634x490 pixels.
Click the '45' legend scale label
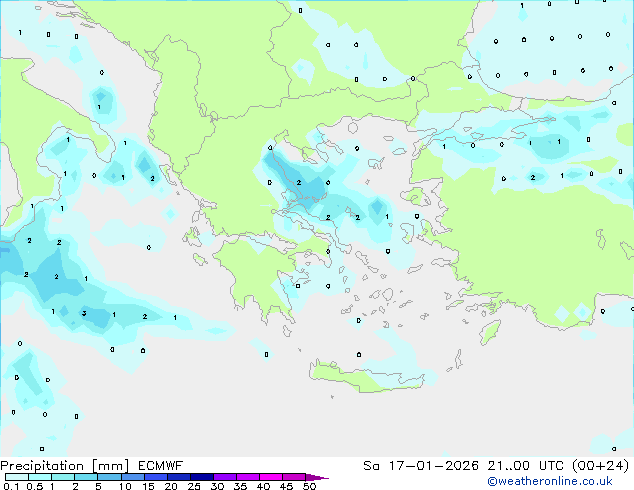pos(286,486)
